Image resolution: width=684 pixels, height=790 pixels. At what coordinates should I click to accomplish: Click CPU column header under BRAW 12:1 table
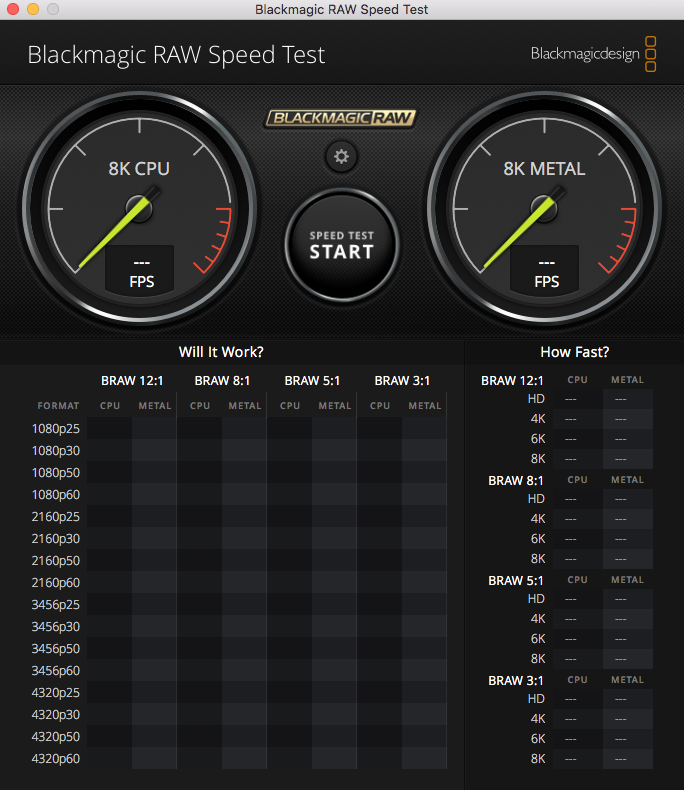click(110, 406)
